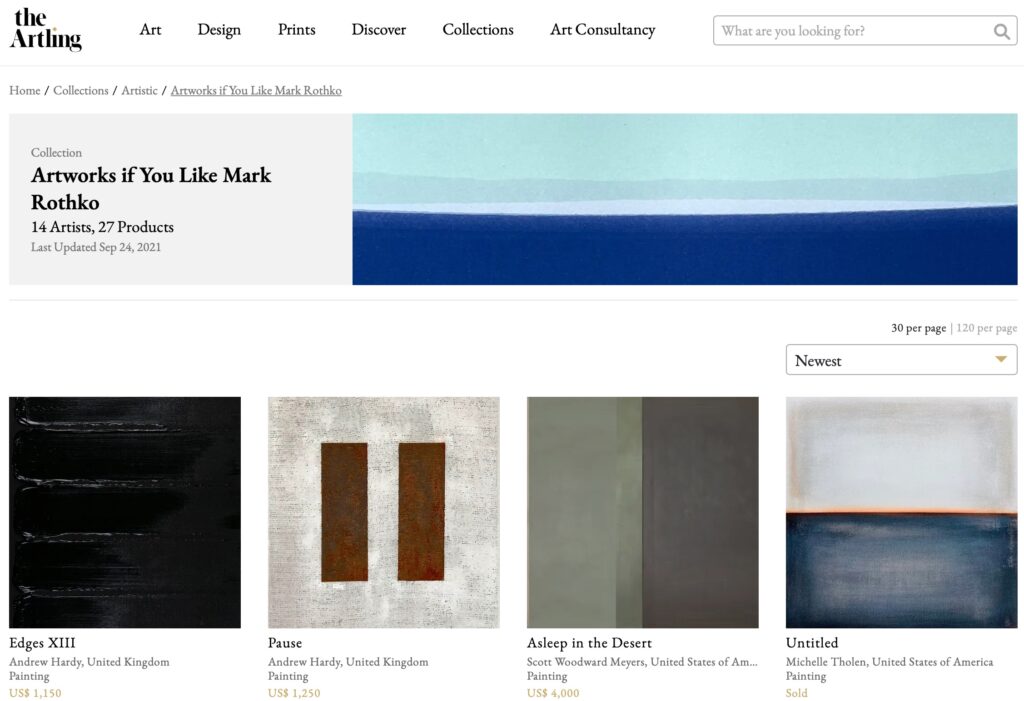This screenshot has height=701, width=1024.
Task: Go to Home breadcrumb link
Action: point(25,90)
